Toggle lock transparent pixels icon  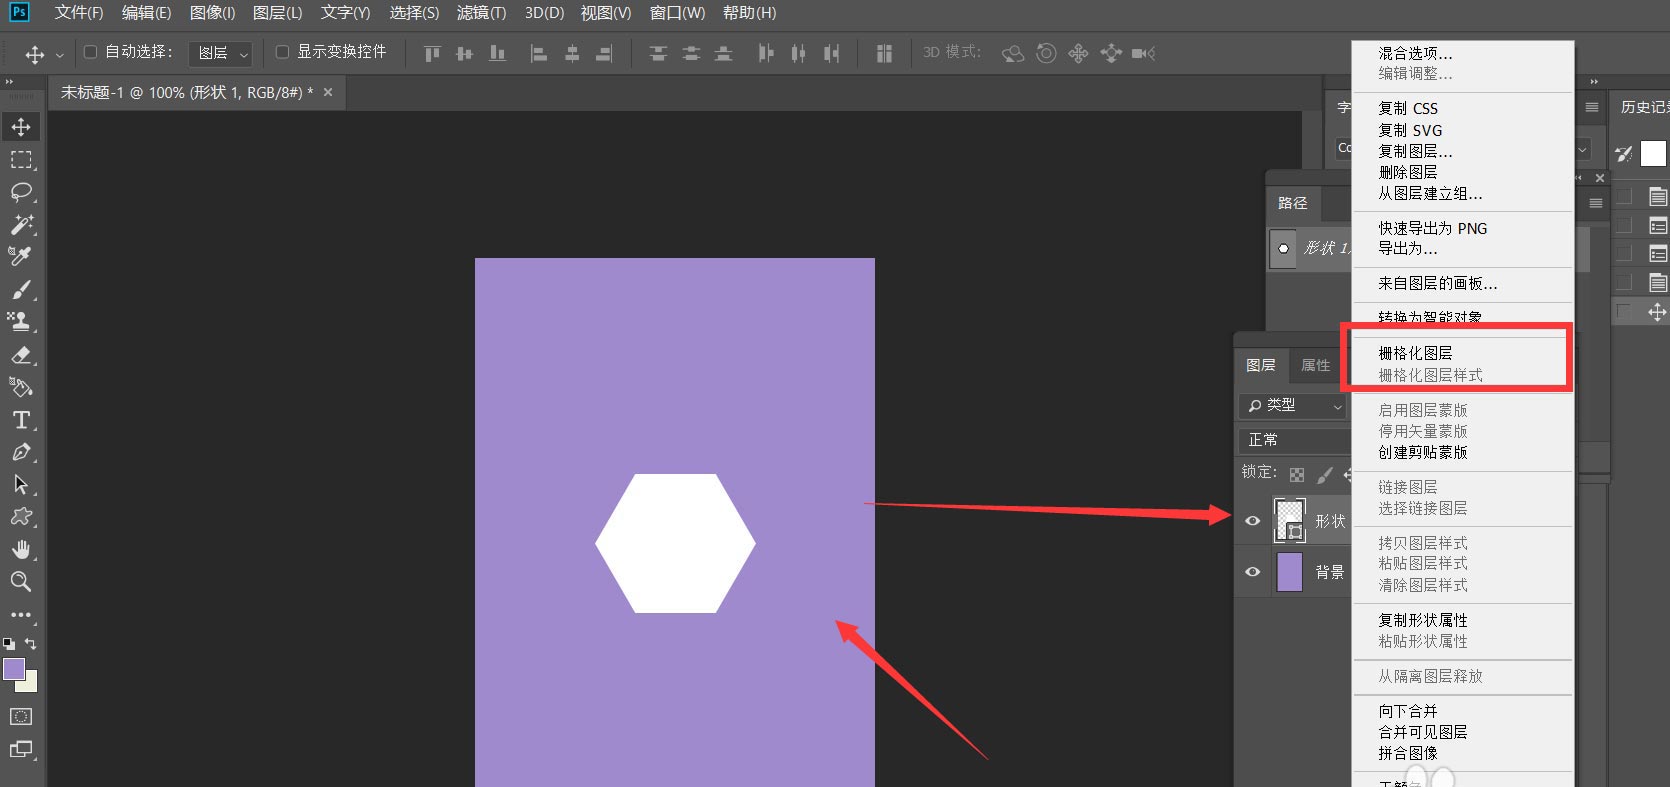click(x=1297, y=475)
